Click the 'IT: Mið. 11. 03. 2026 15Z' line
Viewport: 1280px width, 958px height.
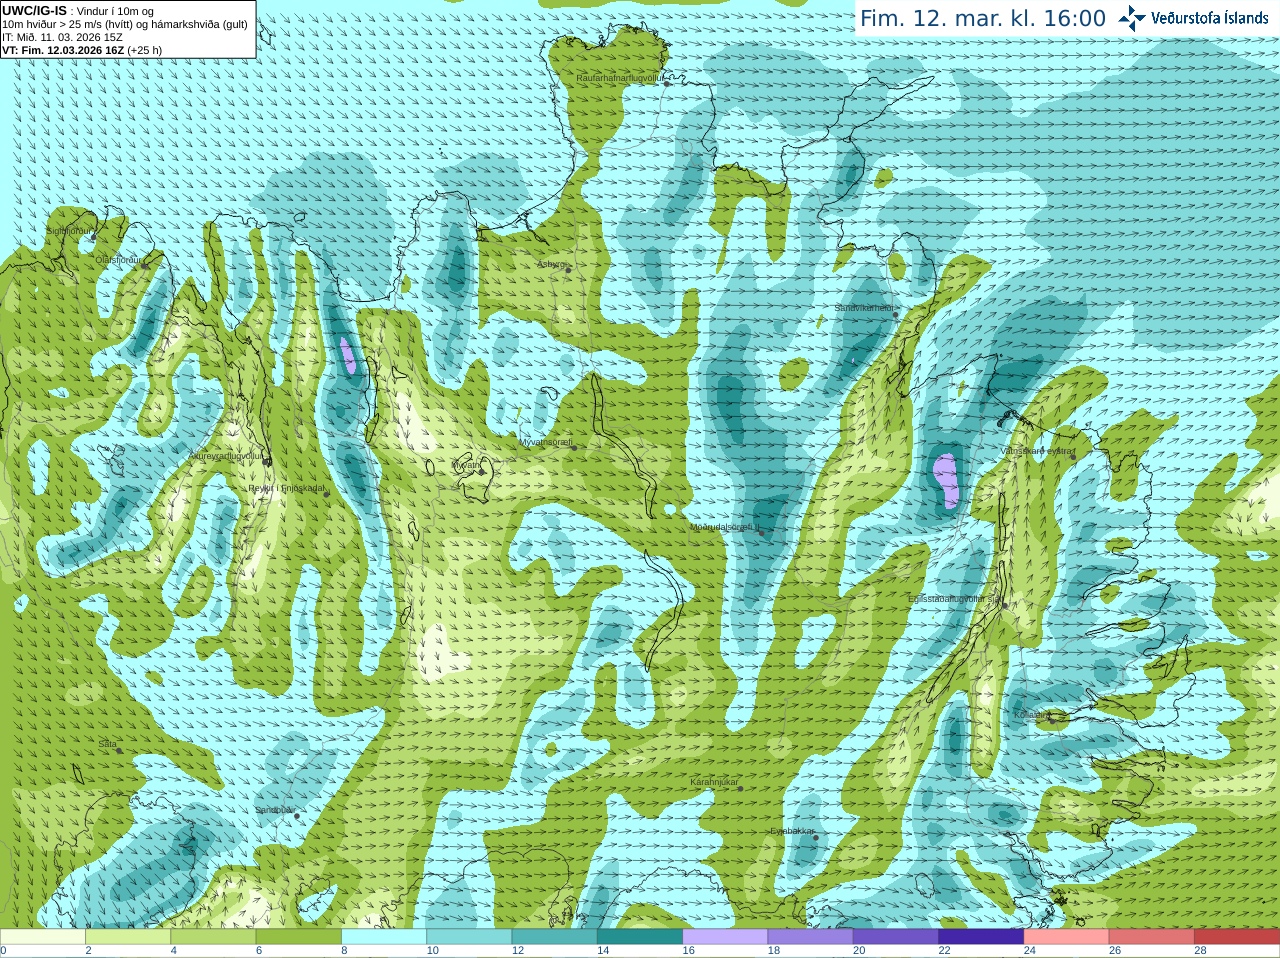pyautogui.click(x=62, y=37)
